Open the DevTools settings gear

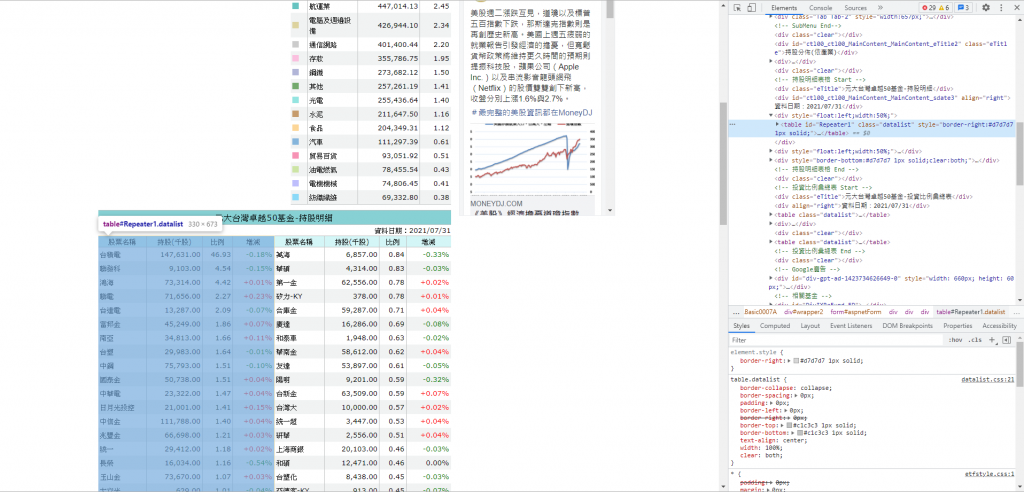(x=985, y=8)
